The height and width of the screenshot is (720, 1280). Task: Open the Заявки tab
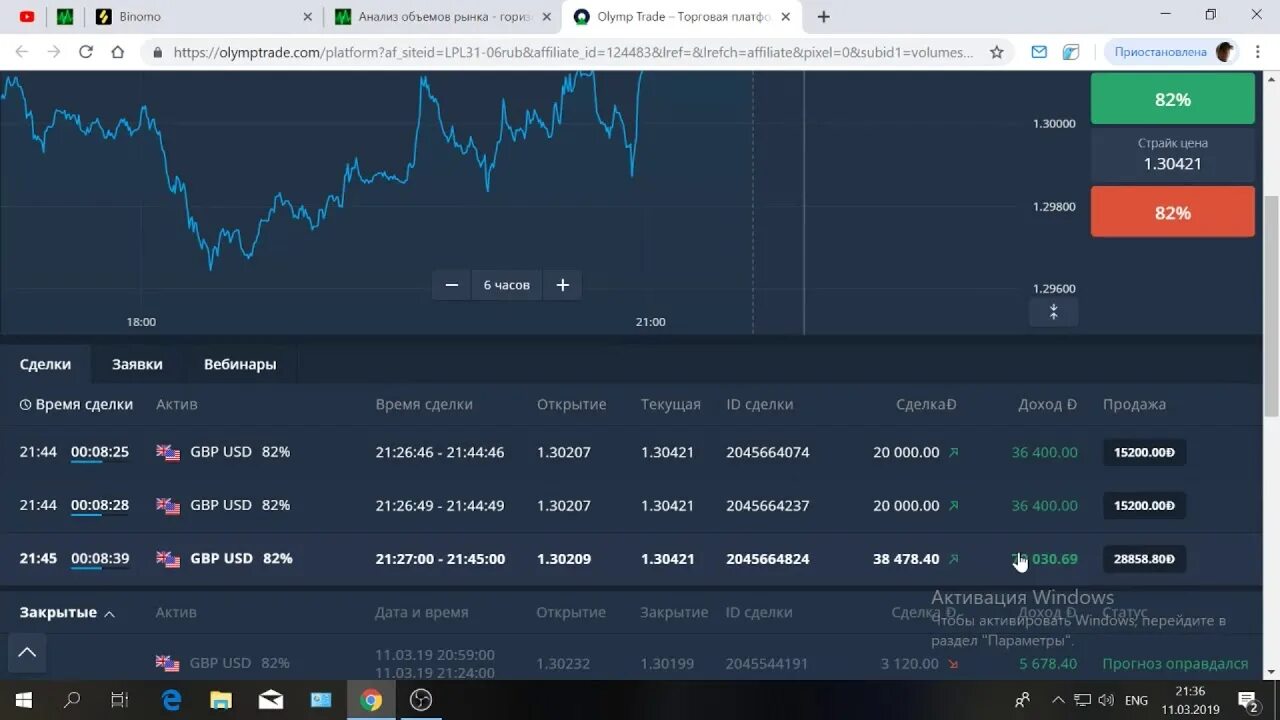[137, 364]
